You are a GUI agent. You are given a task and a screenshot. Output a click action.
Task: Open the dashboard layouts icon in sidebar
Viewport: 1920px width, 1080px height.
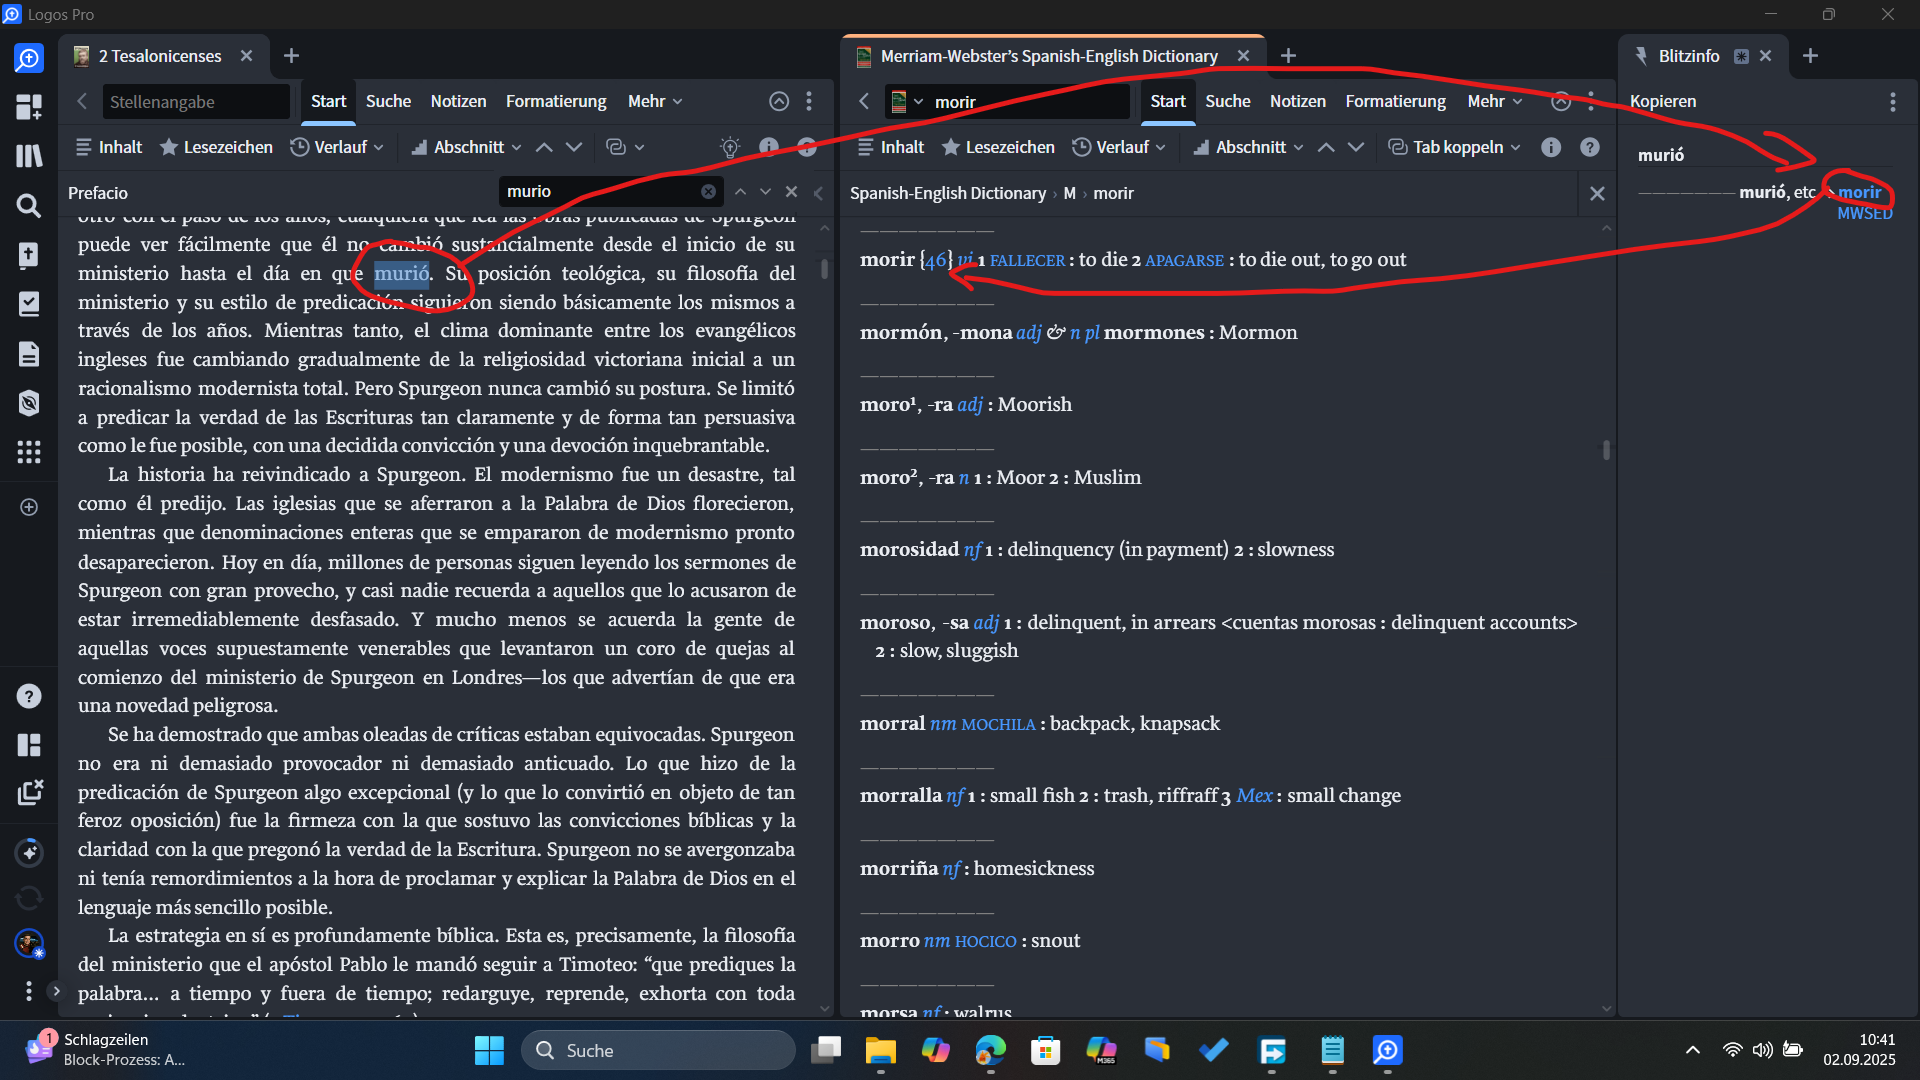[x=29, y=106]
